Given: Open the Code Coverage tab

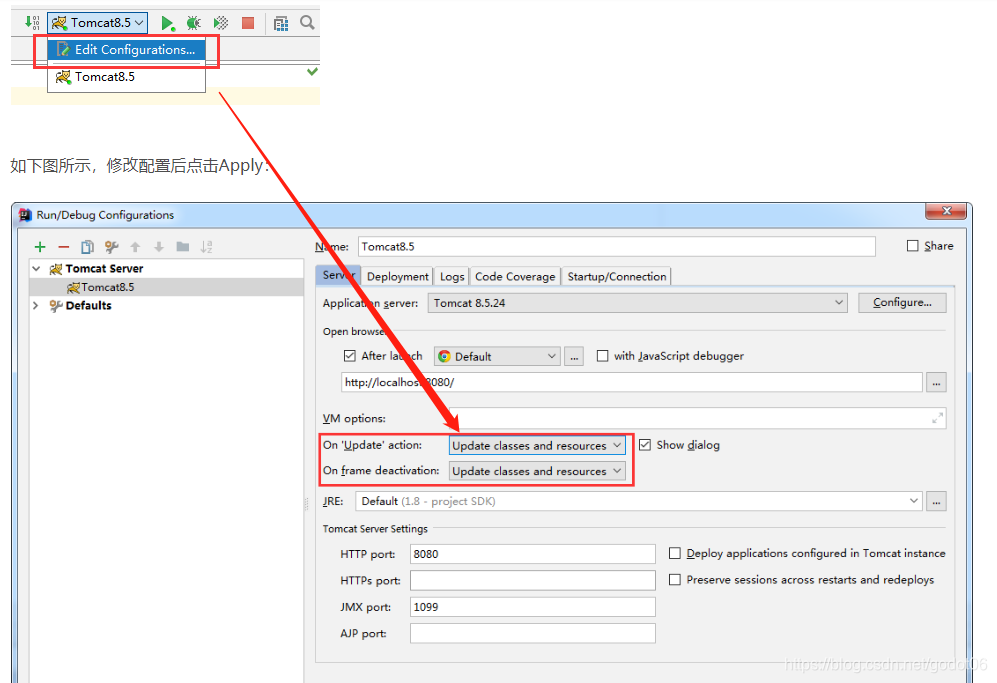Looking at the screenshot, I should [x=515, y=277].
